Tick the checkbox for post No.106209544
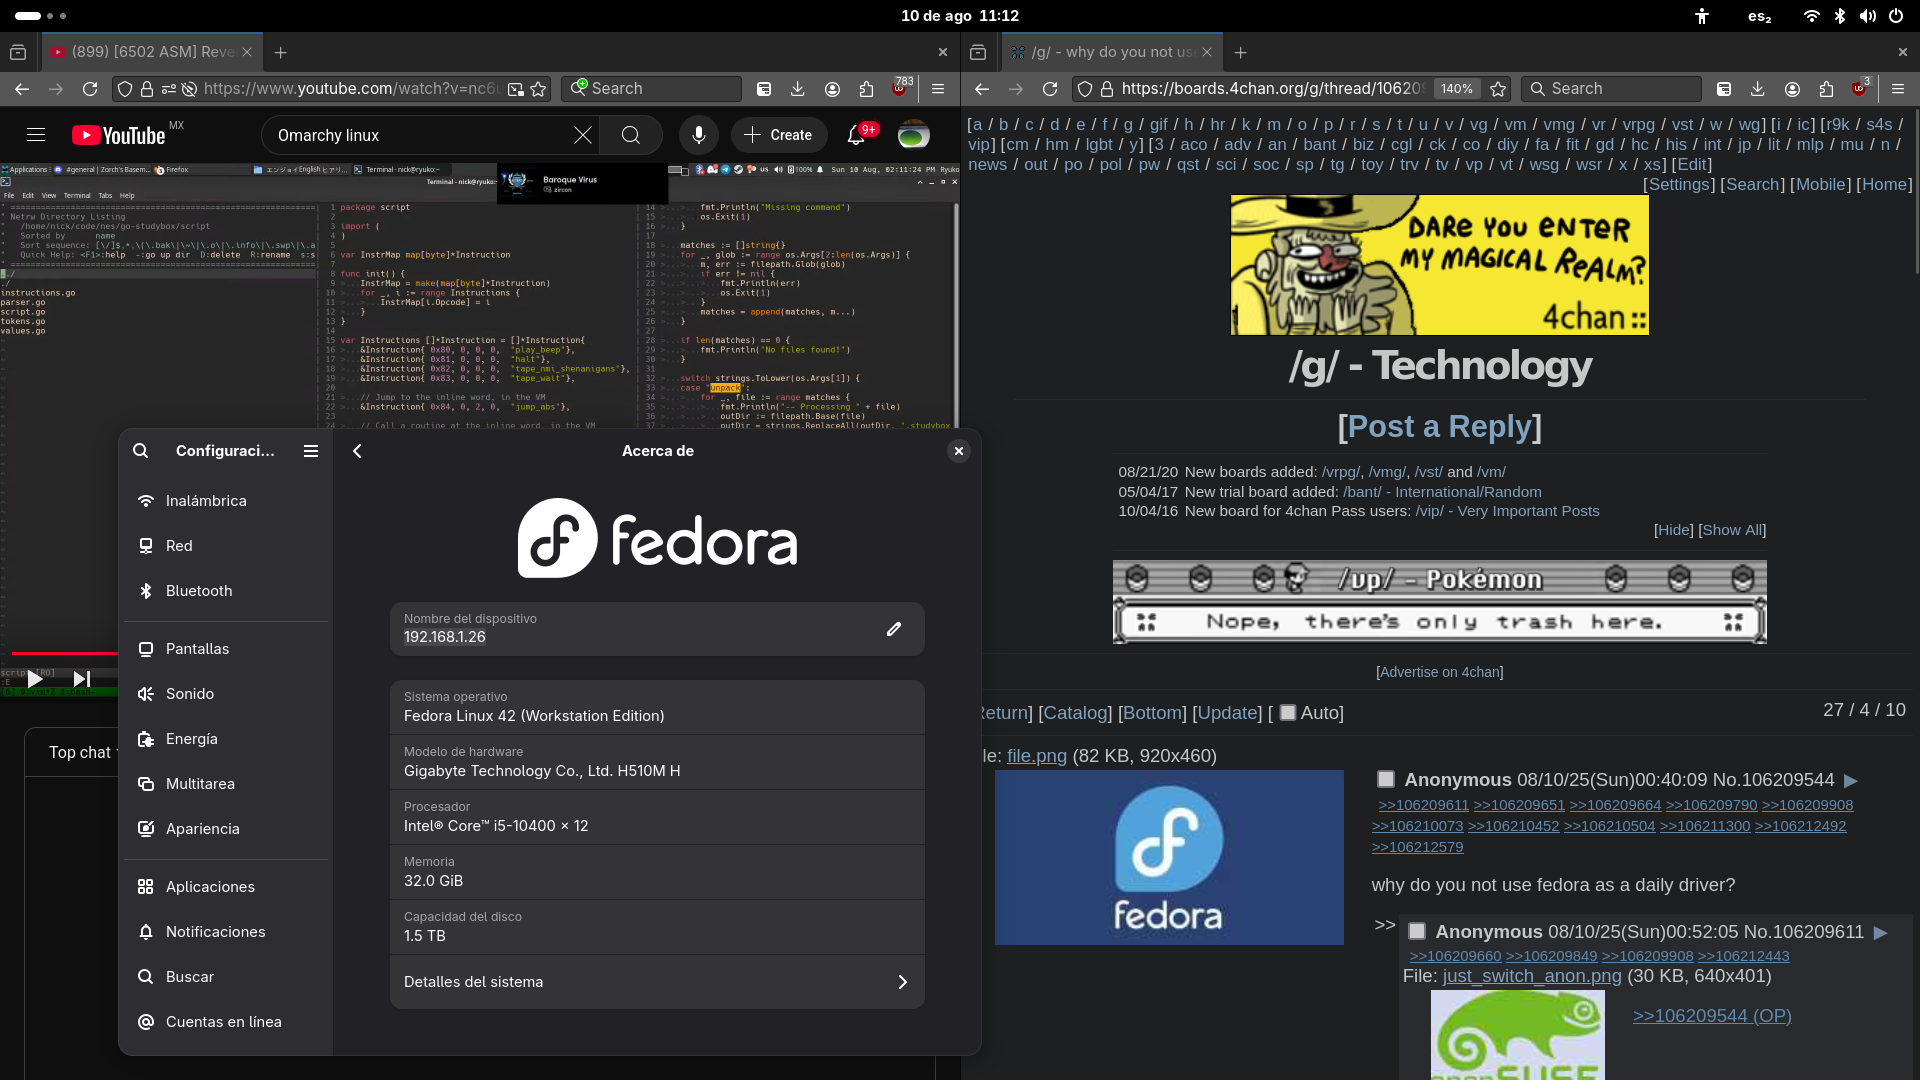 click(x=1386, y=779)
